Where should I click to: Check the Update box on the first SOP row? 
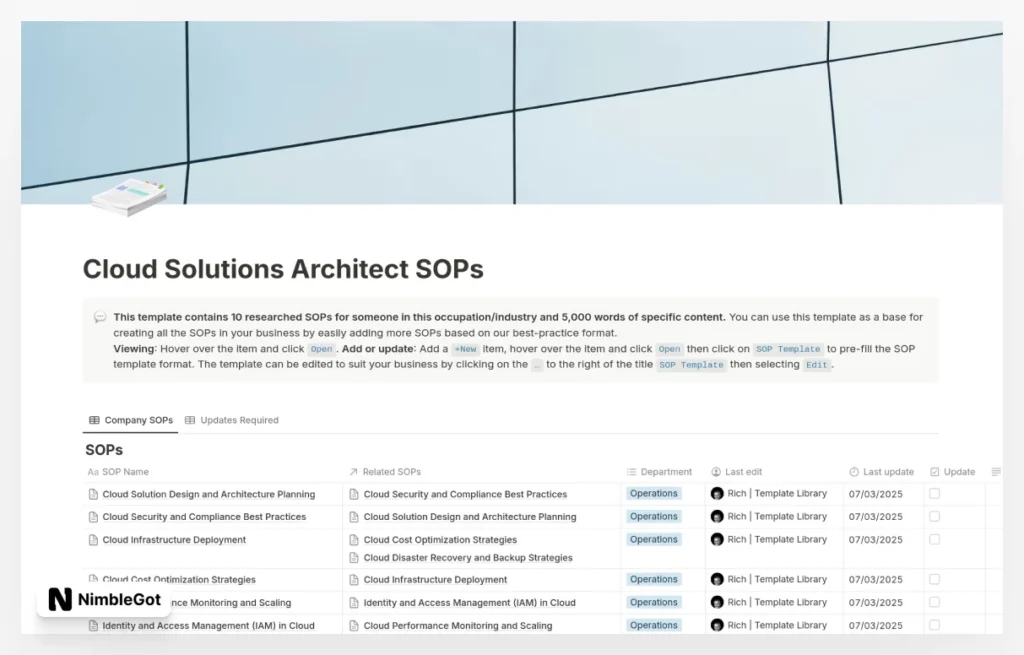click(932, 493)
